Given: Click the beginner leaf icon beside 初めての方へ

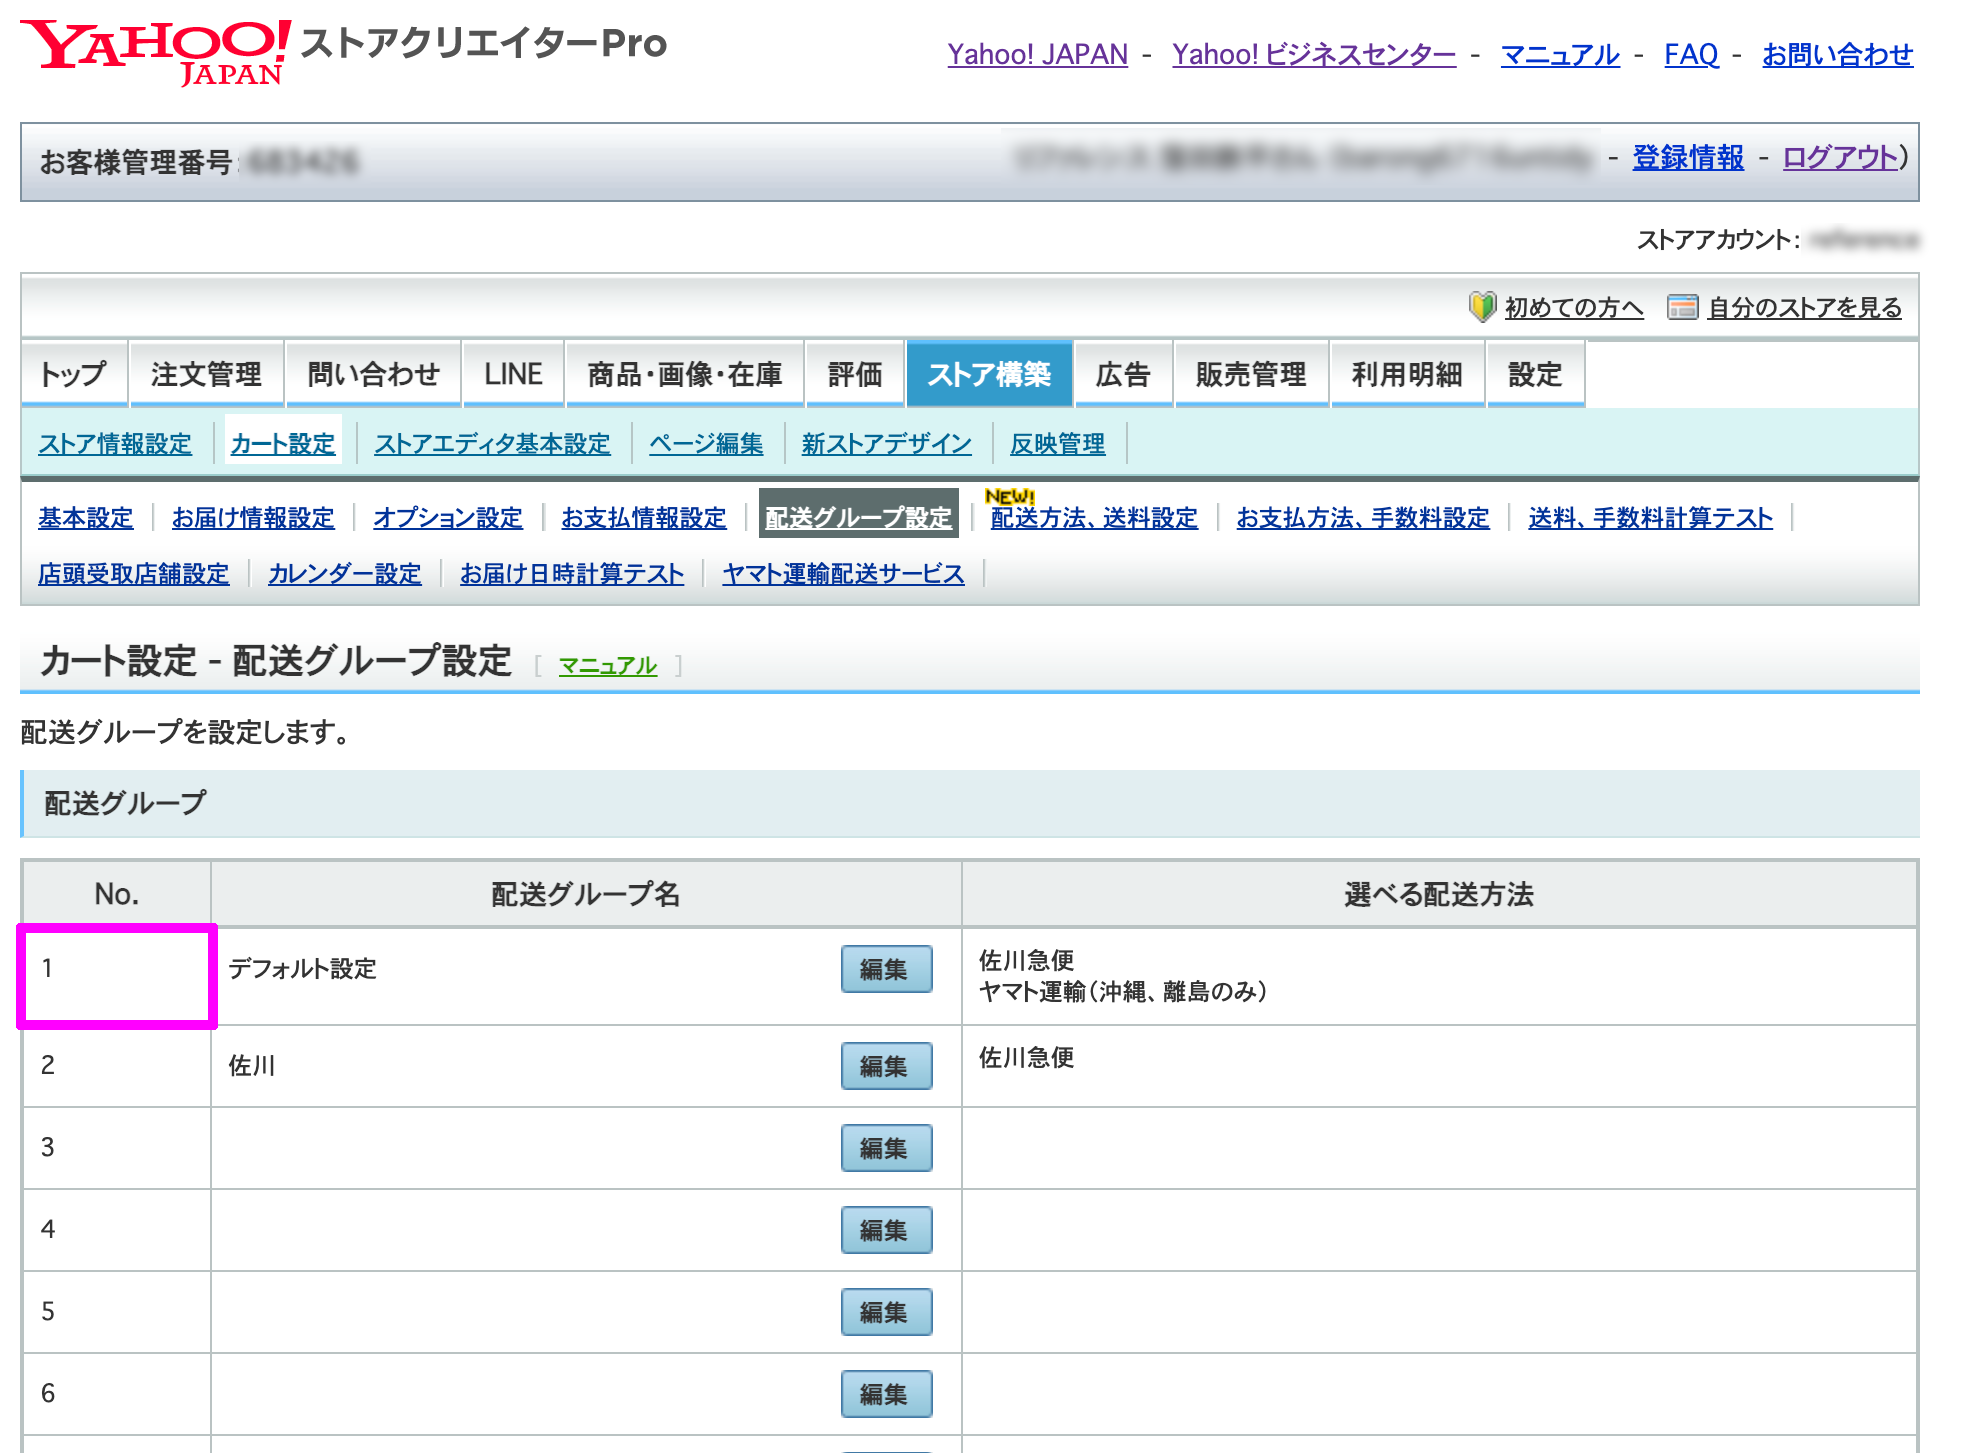Looking at the screenshot, I should tap(1482, 307).
